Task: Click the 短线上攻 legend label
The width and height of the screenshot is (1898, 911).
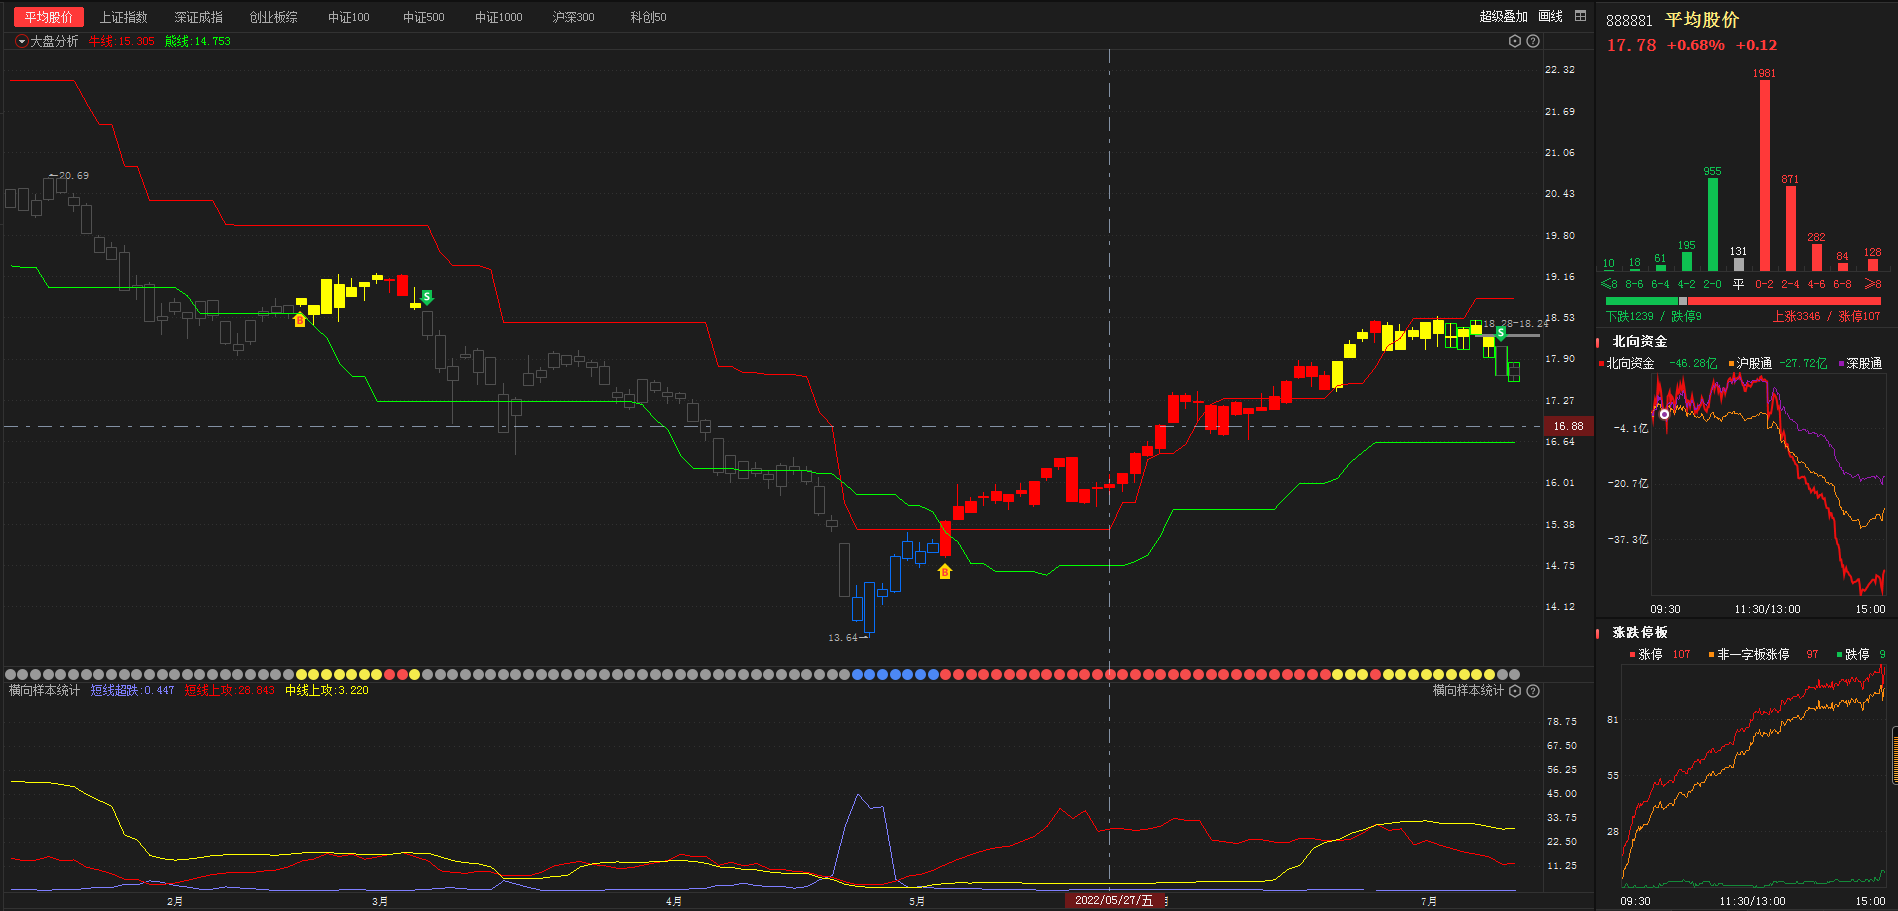Action: [229, 690]
